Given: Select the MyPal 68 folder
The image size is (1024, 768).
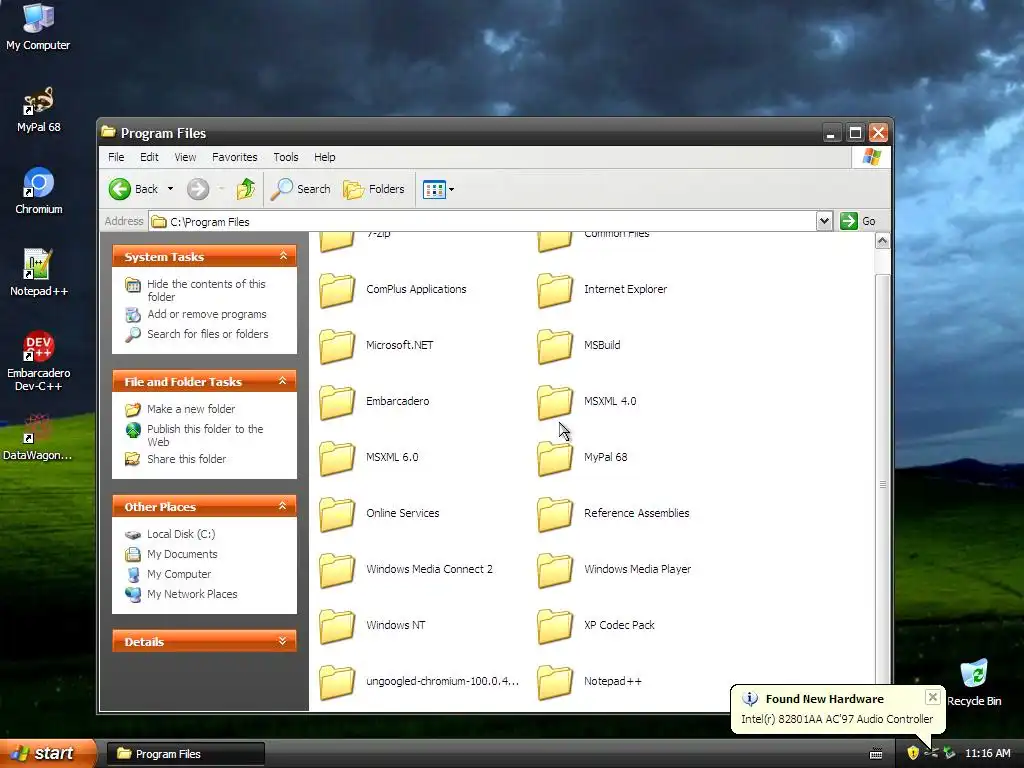Looking at the screenshot, I should [x=582, y=458].
